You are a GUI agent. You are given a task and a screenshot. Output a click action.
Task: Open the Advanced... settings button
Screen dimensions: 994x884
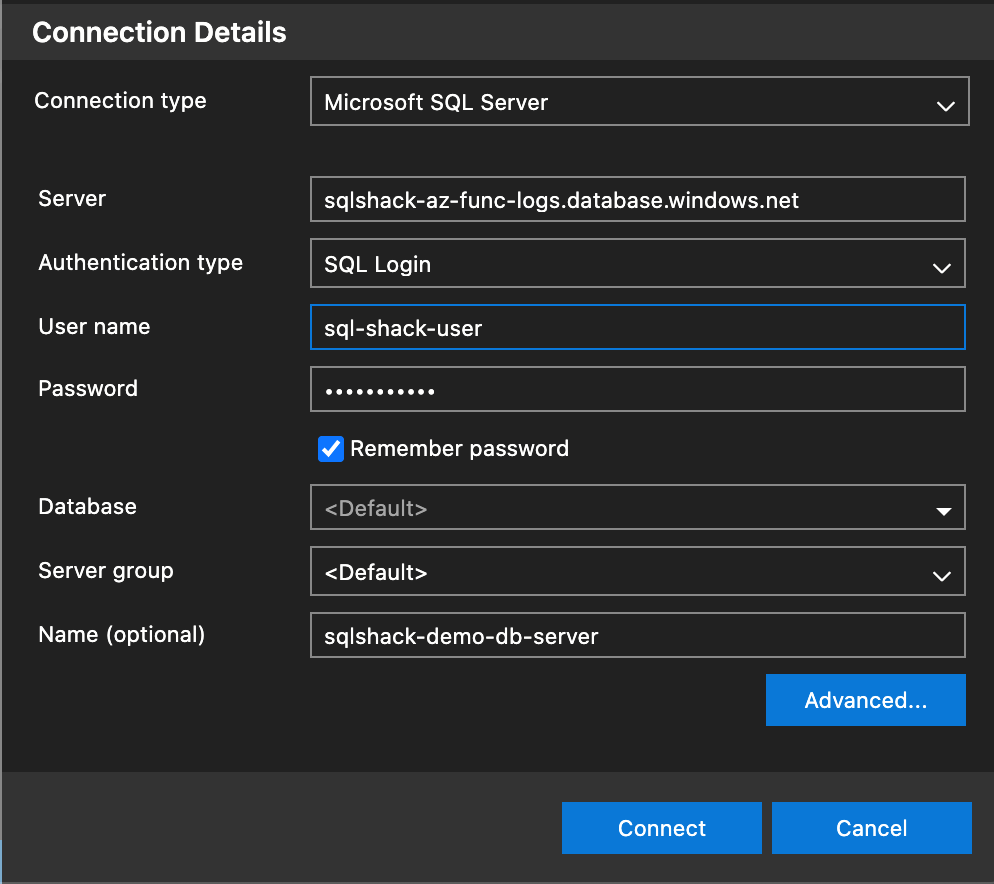pos(865,700)
